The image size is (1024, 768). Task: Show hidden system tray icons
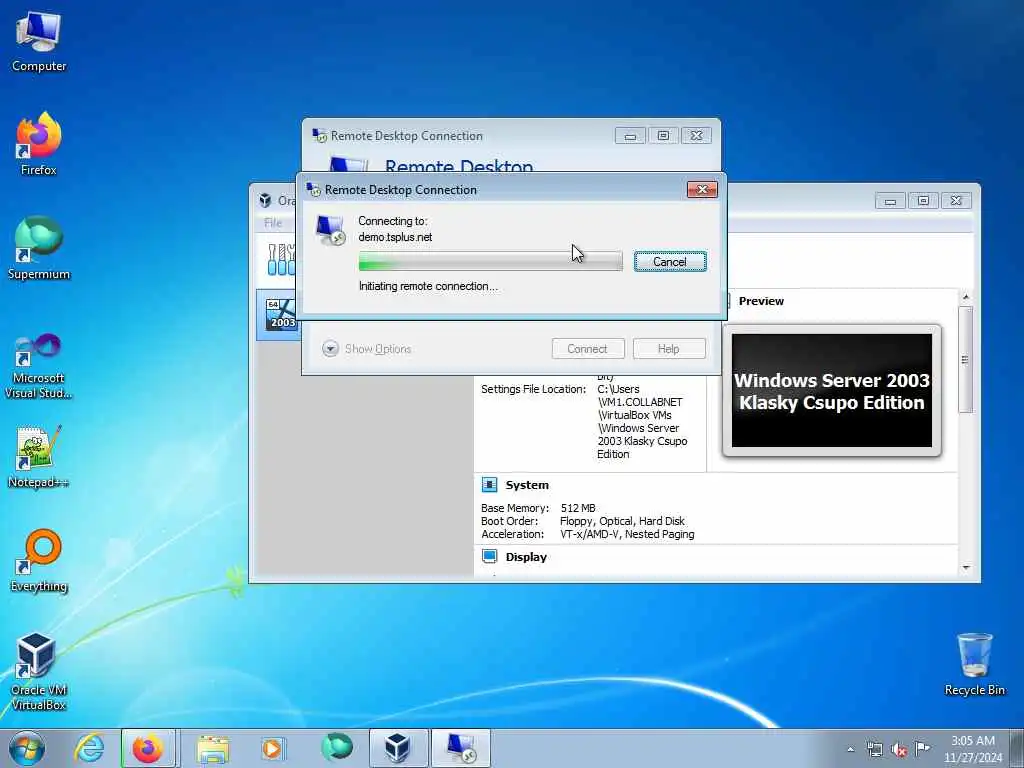pyautogui.click(x=850, y=749)
